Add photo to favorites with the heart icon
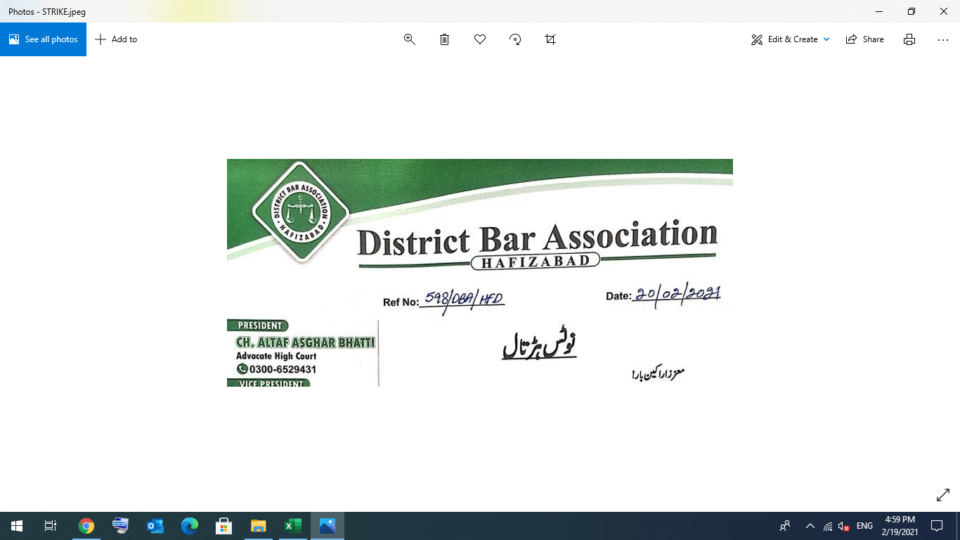Image resolution: width=960 pixels, height=540 pixels. [480, 39]
